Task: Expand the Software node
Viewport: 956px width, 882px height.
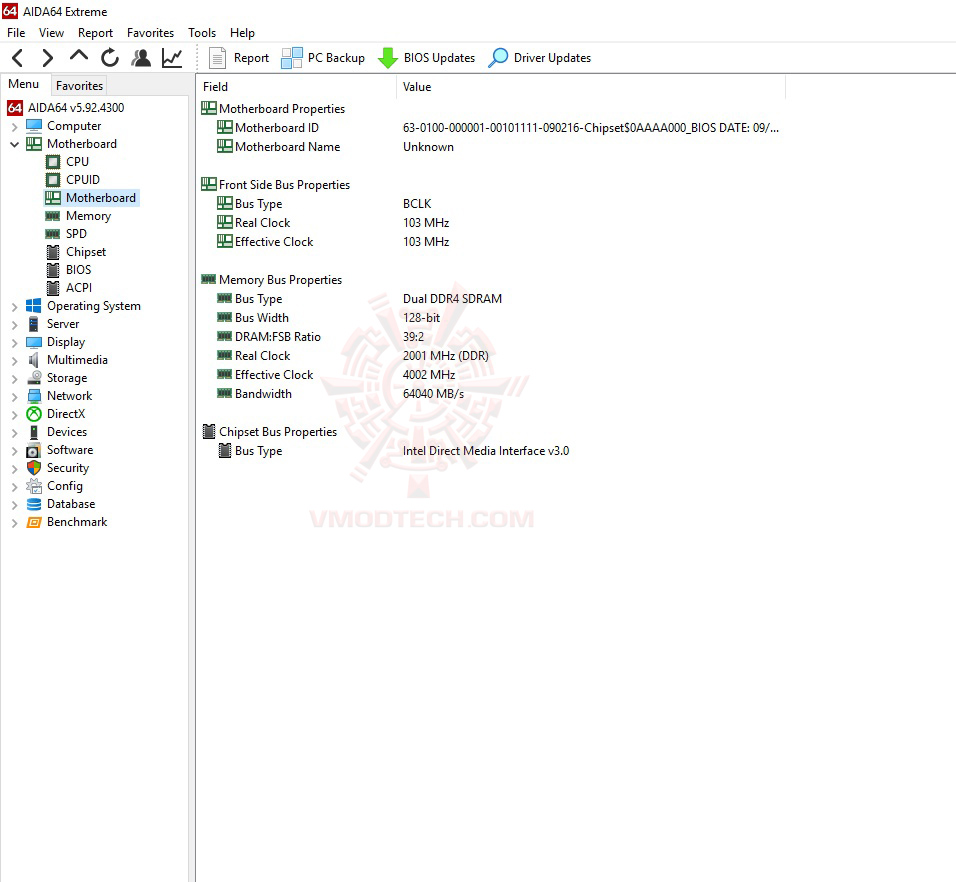Action: click(x=14, y=450)
